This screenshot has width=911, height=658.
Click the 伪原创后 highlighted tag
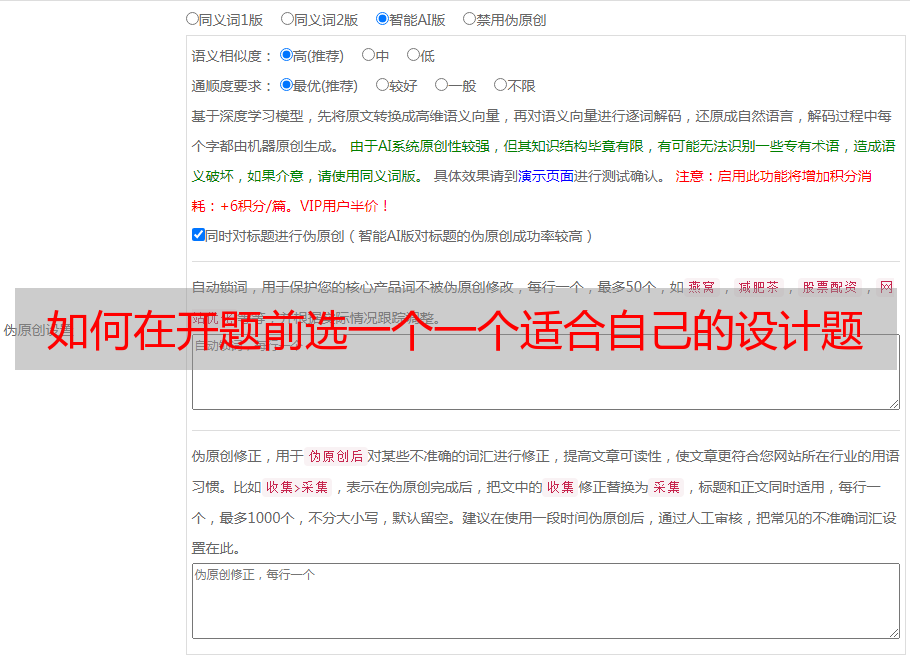coord(336,456)
